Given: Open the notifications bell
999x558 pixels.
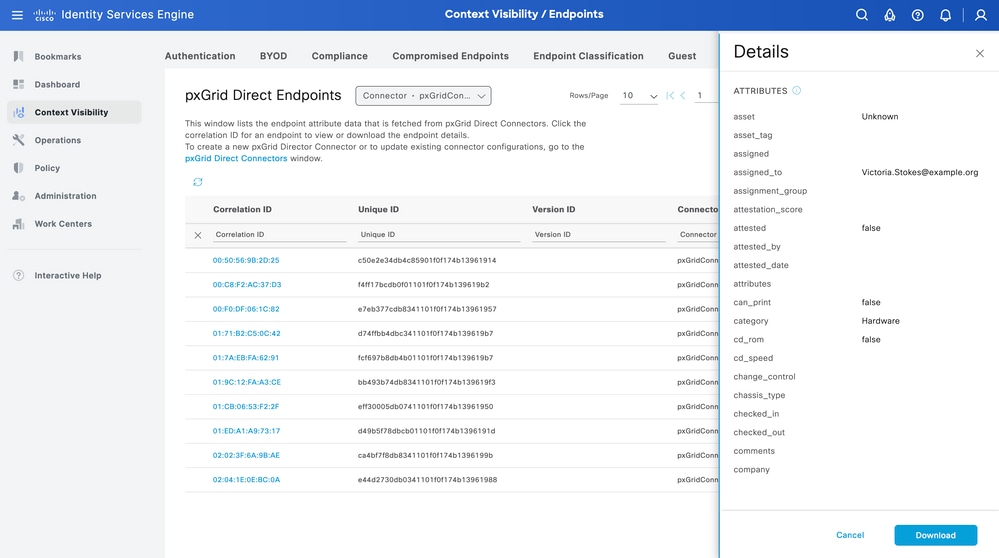Looking at the screenshot, I should point(945,15).
